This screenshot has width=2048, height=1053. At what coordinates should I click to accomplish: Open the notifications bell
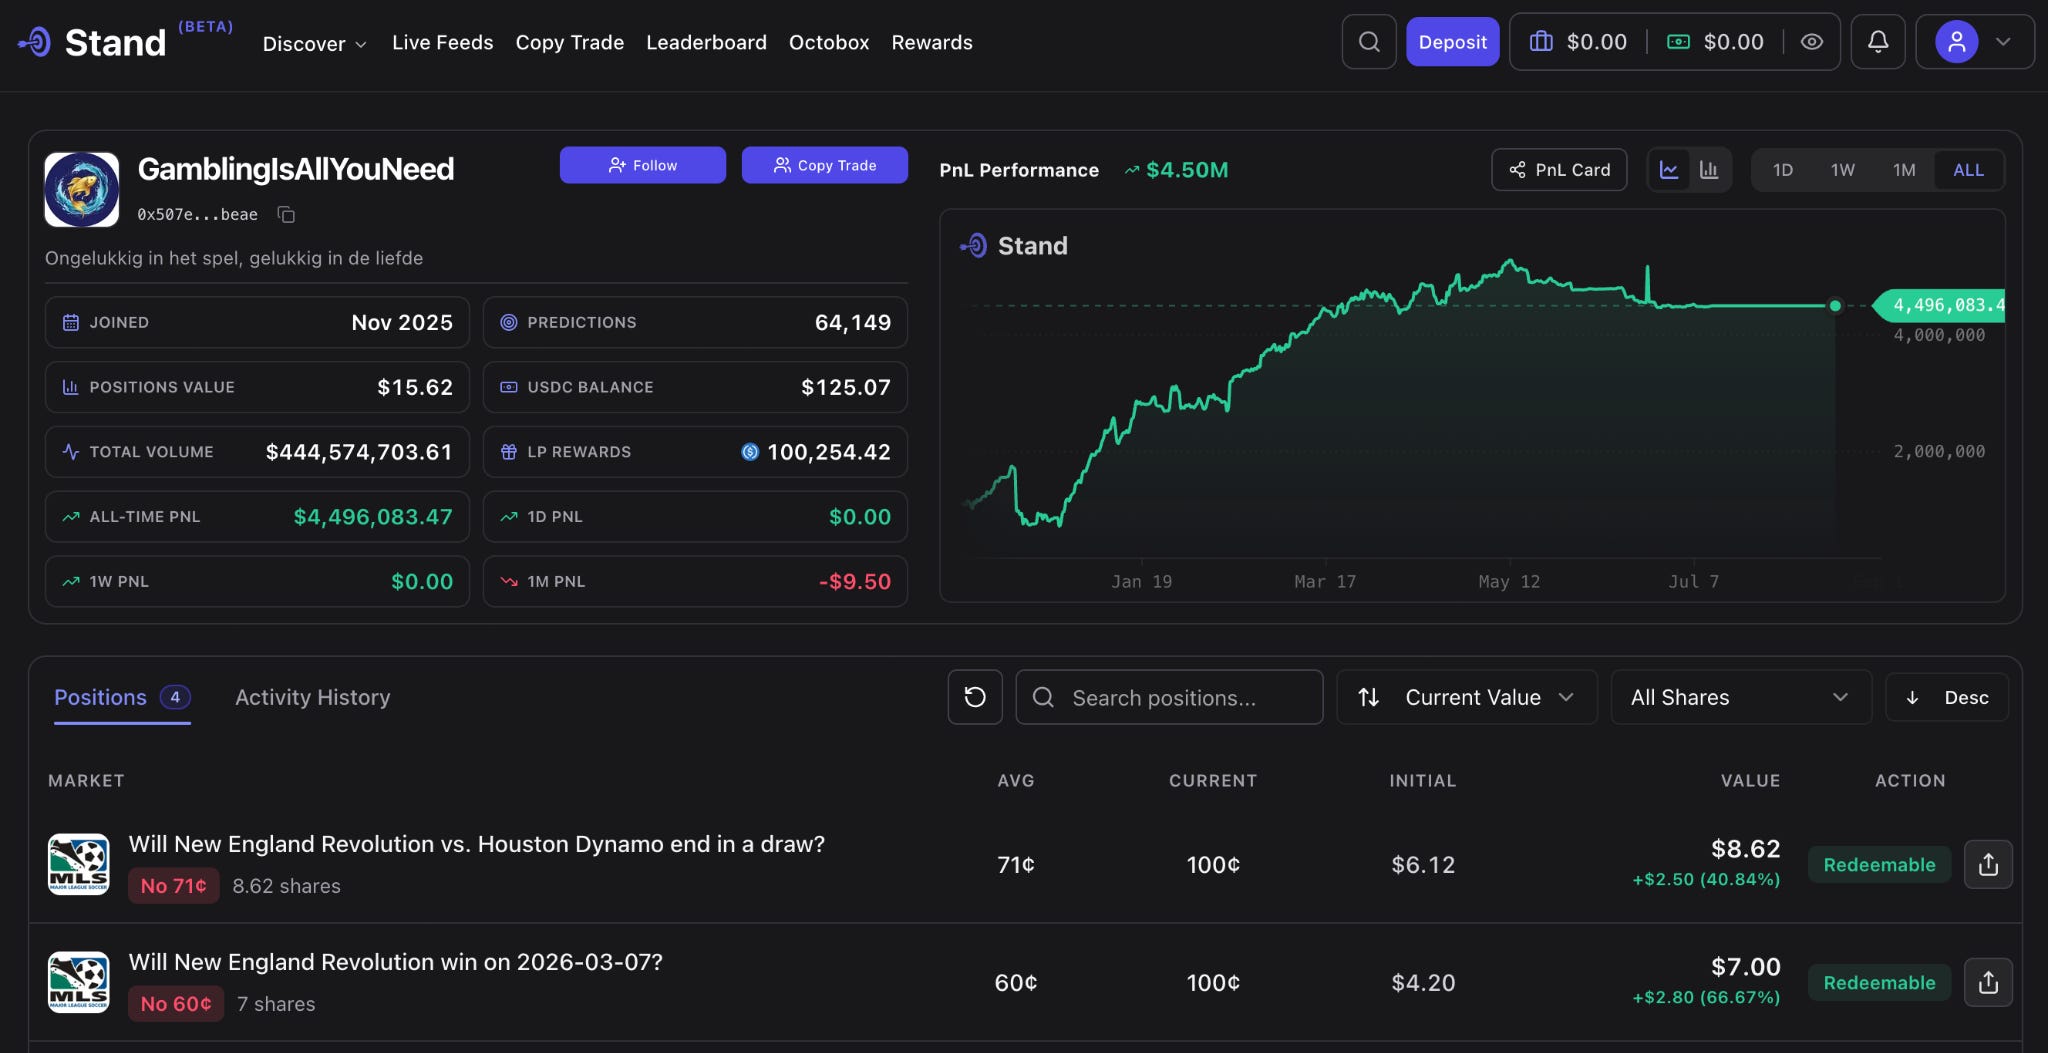1878,42
